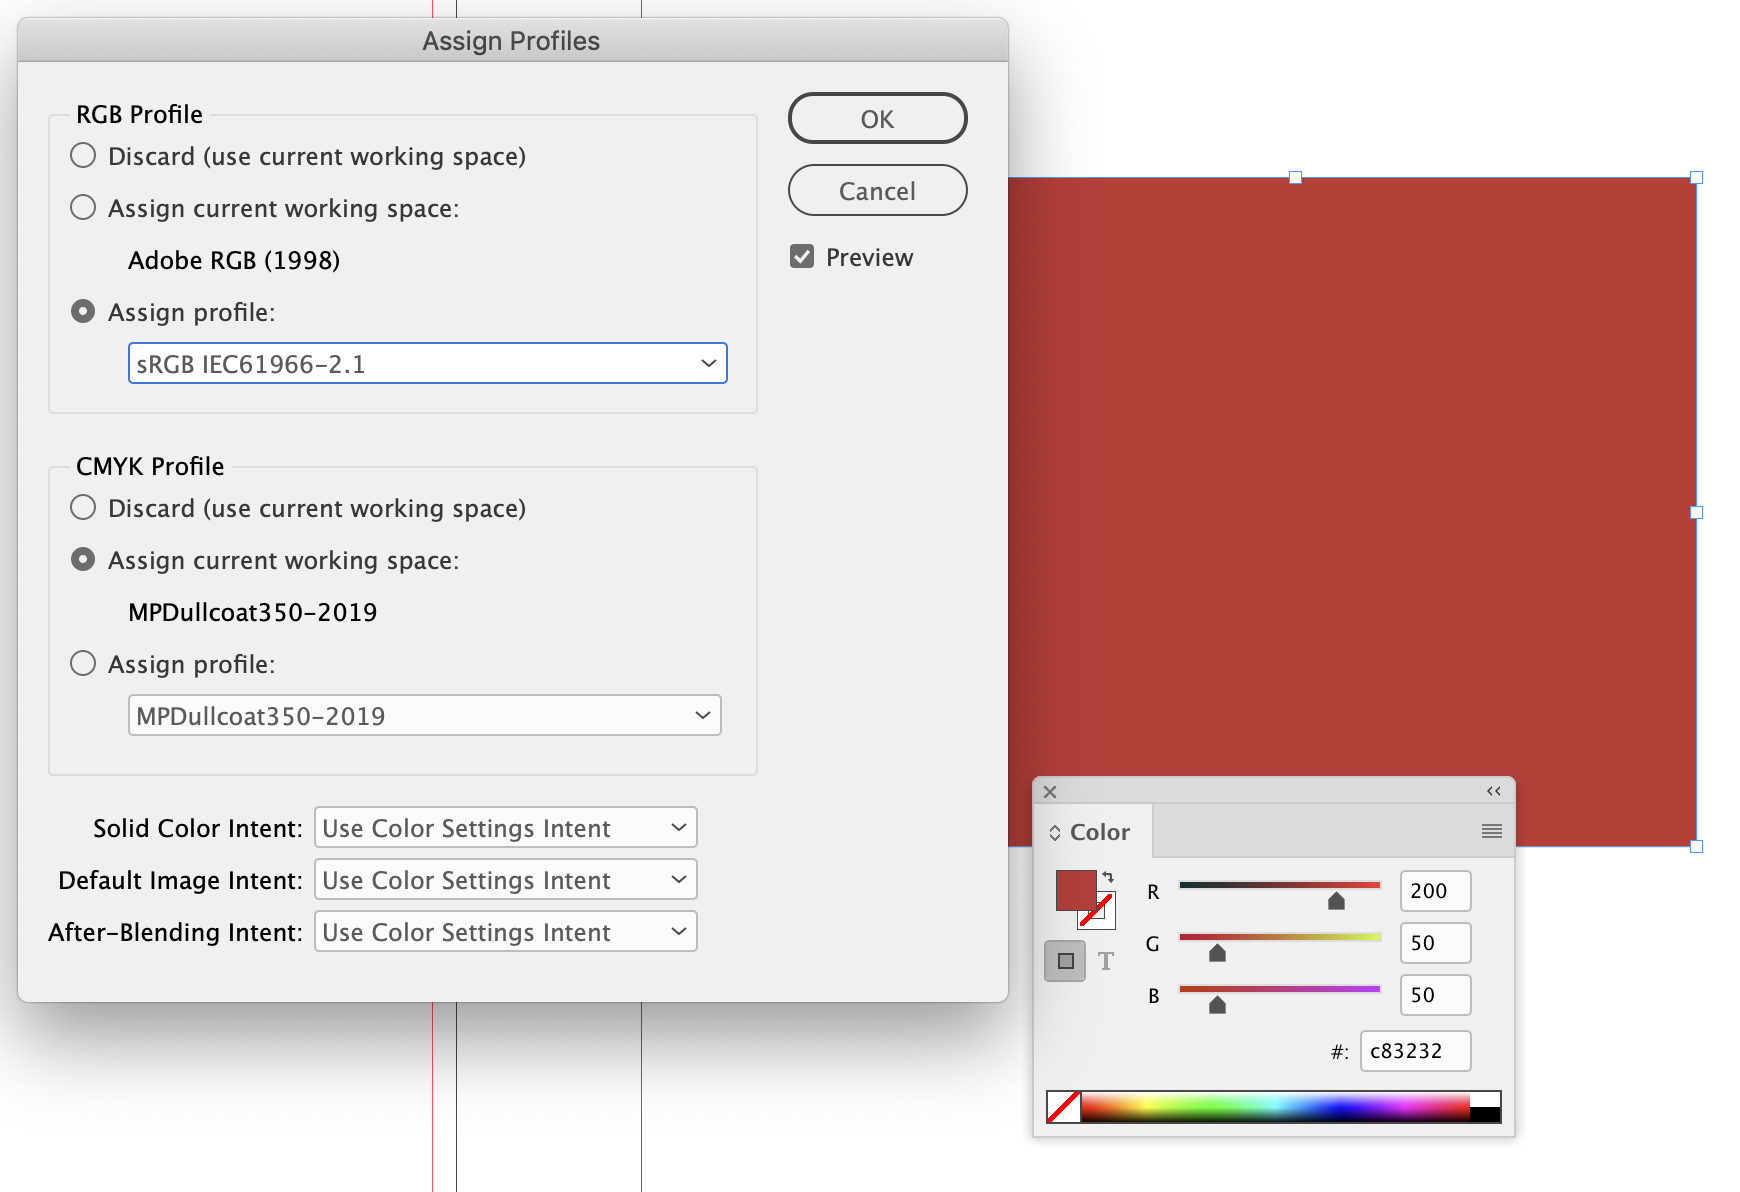
Task: Open the Color panel flyout menu
Action: point(1492,831)
